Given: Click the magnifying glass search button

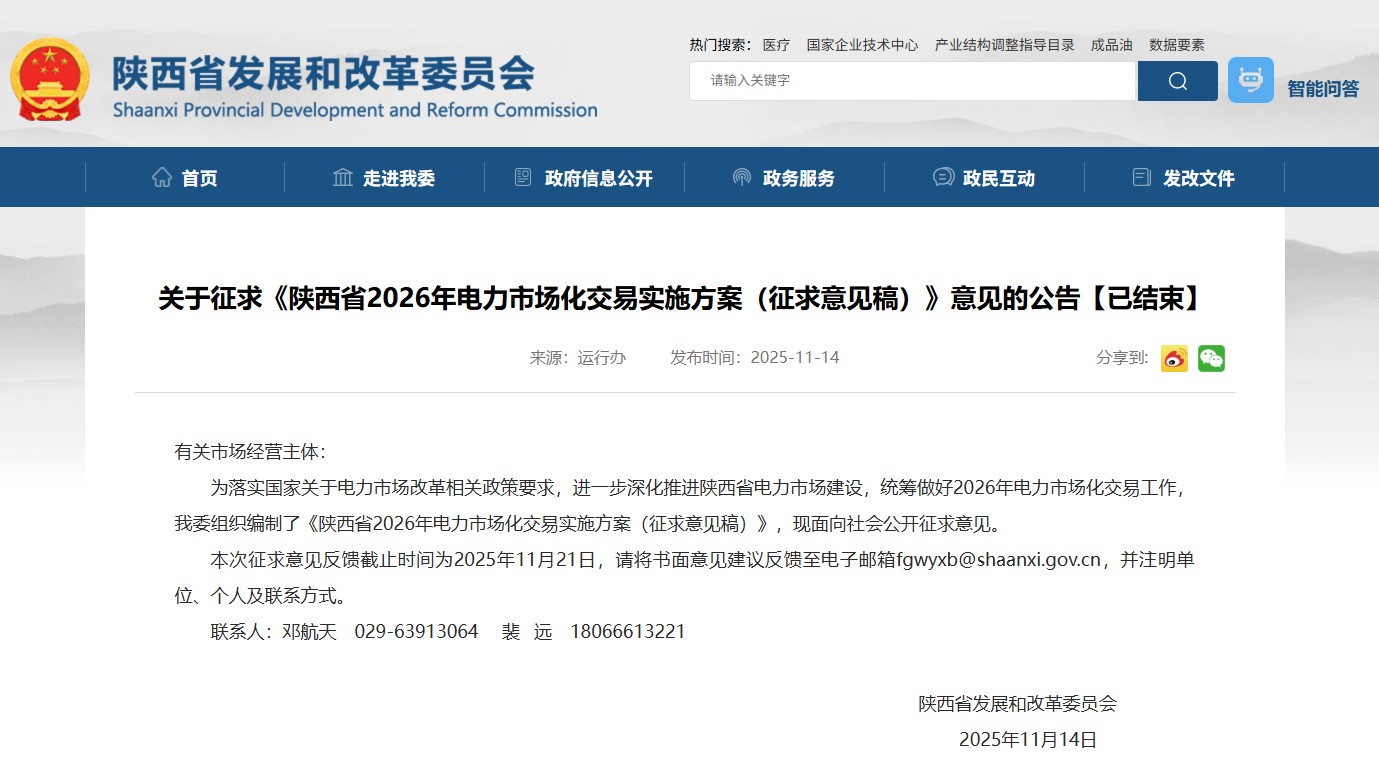Looking at the screenshot, I should point(1177,81).
